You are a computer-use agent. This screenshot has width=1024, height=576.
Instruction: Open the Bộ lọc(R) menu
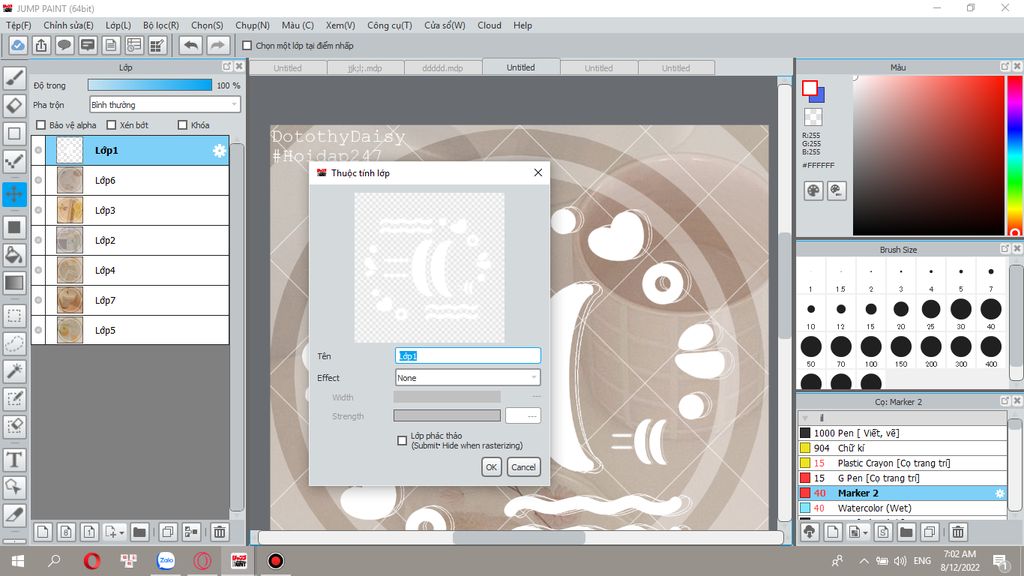coord(161,25)
